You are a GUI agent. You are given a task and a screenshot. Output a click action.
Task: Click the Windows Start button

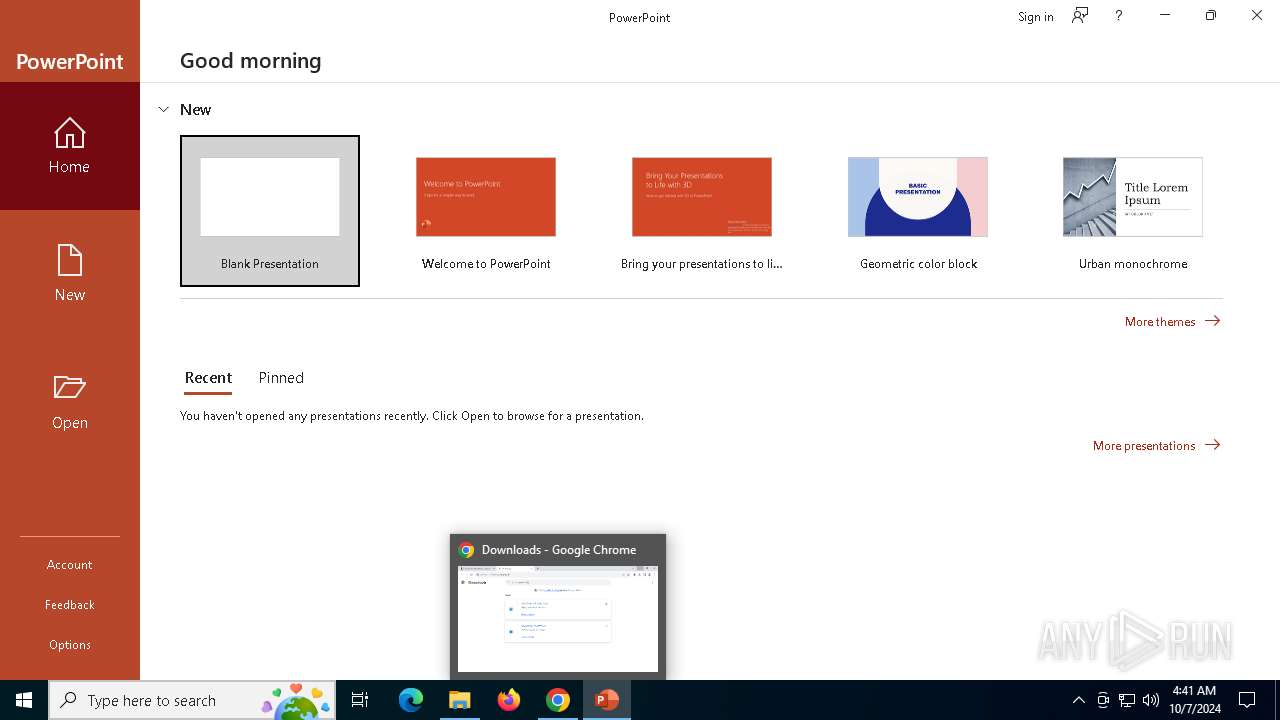(x=24, y=700)
